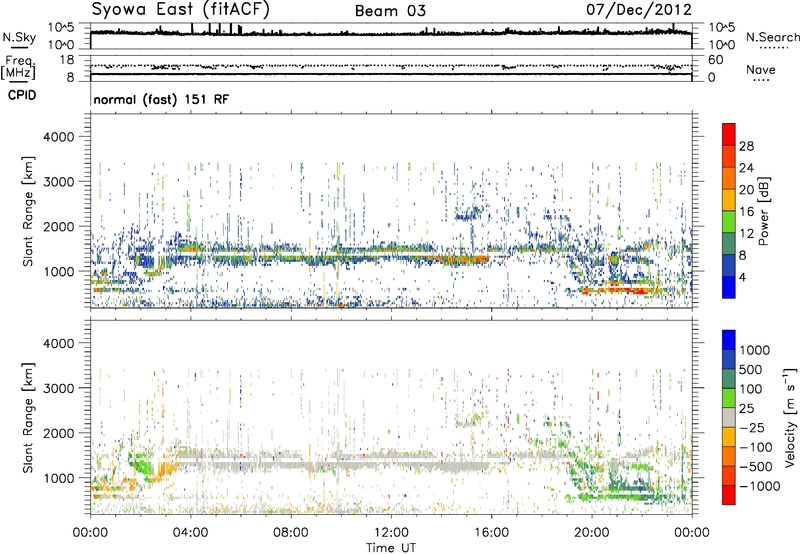Click the '−500' label on the Velocity colorbar
This screenshot has height=554, width=800.
[756, 467]
